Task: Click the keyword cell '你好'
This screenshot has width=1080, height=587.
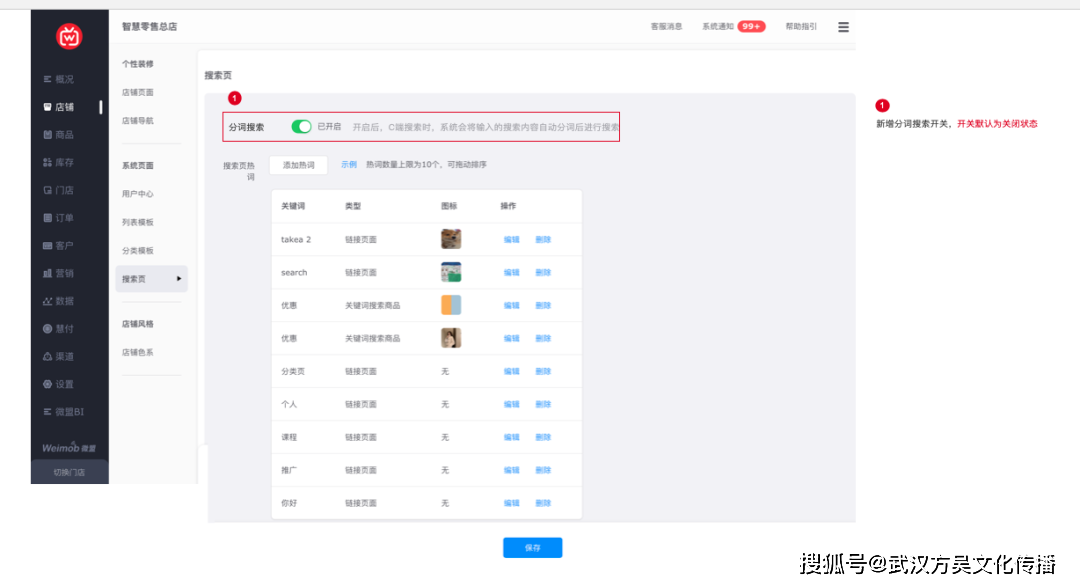Action: point(289,503)
